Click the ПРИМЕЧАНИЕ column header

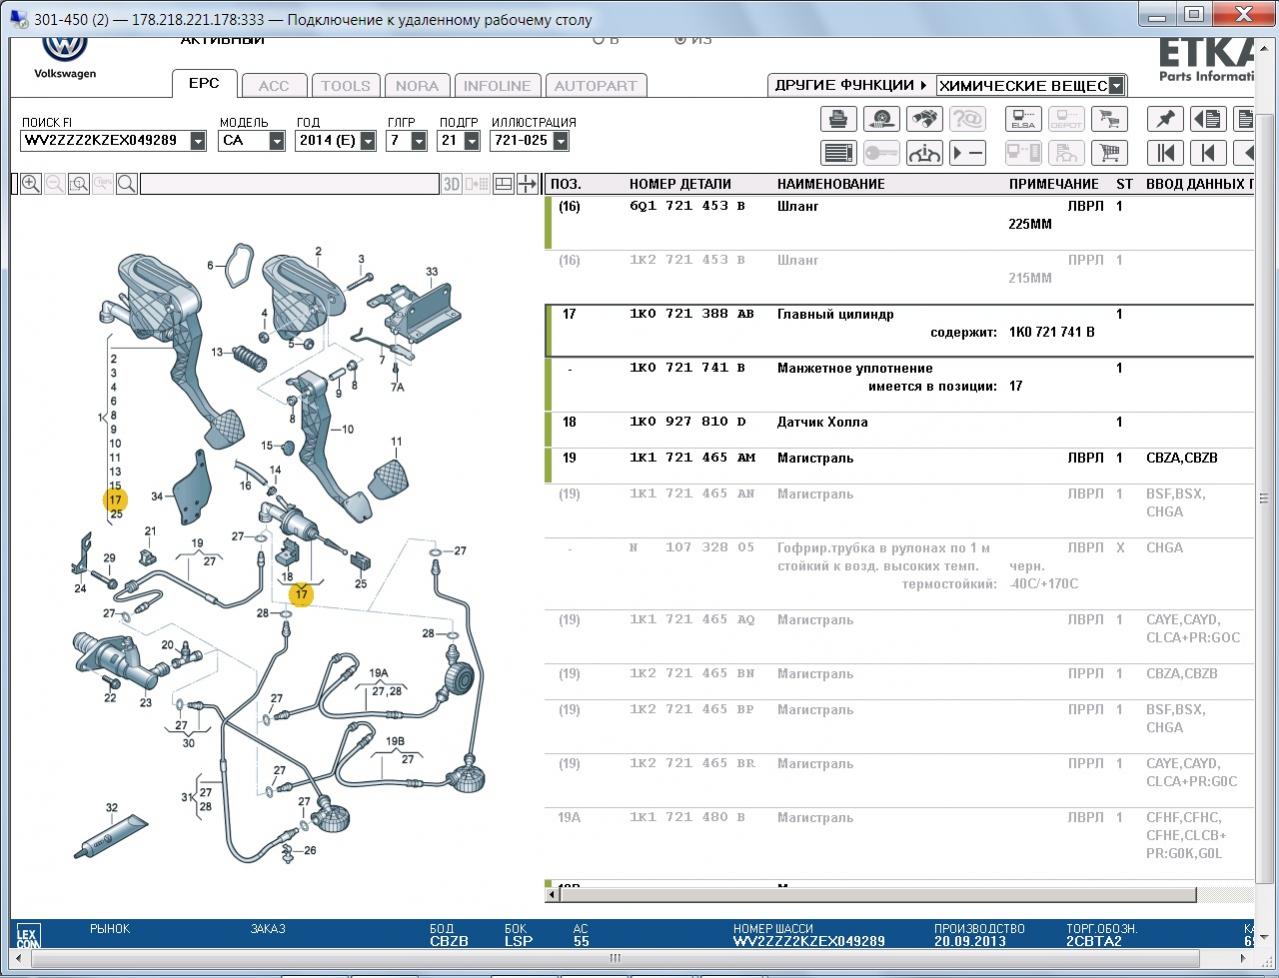tap(1054, 184)
